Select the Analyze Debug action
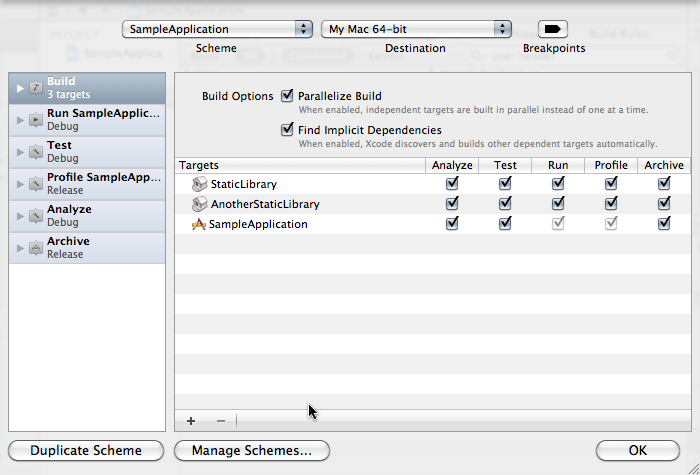The height and width of the screenshot is (475, 700). [87, 216]
